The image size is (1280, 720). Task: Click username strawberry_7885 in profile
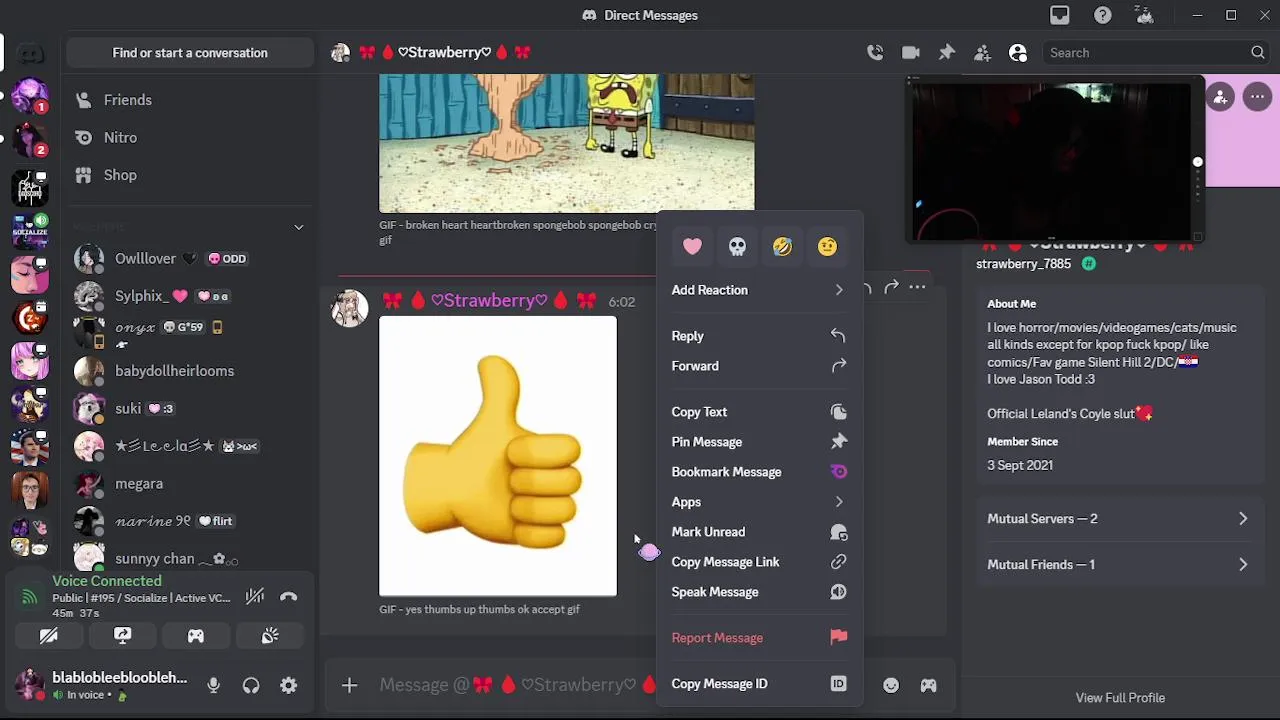(1023, 264)
